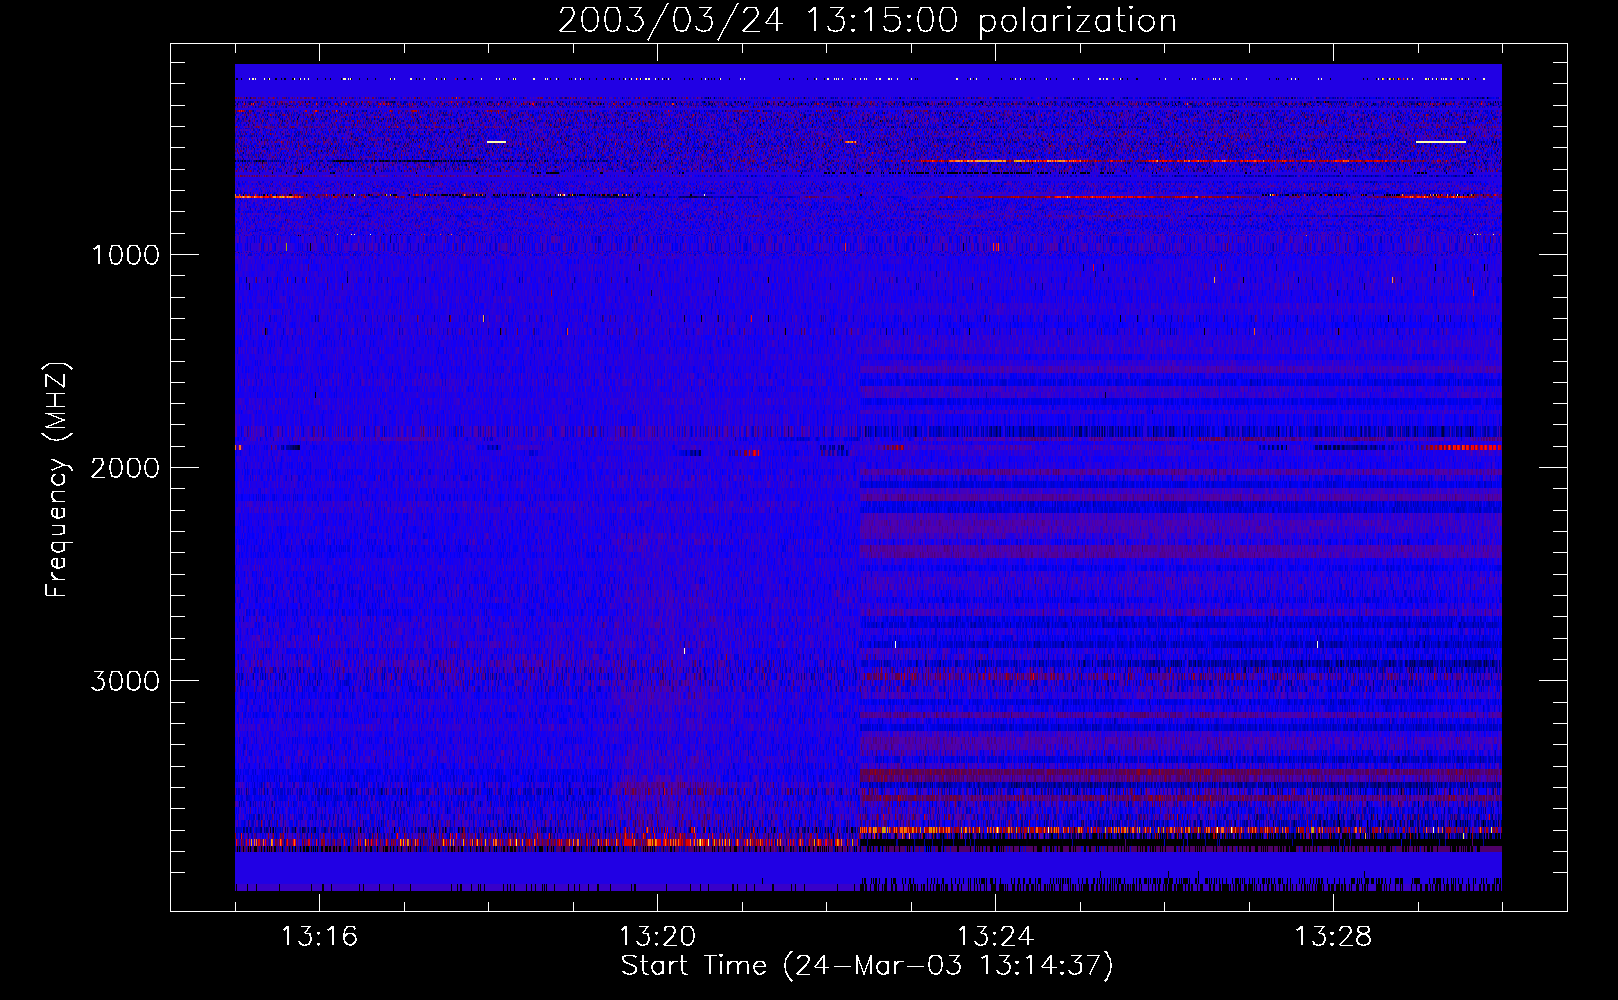Click the 1000 frequency tick label

[125, 255]
